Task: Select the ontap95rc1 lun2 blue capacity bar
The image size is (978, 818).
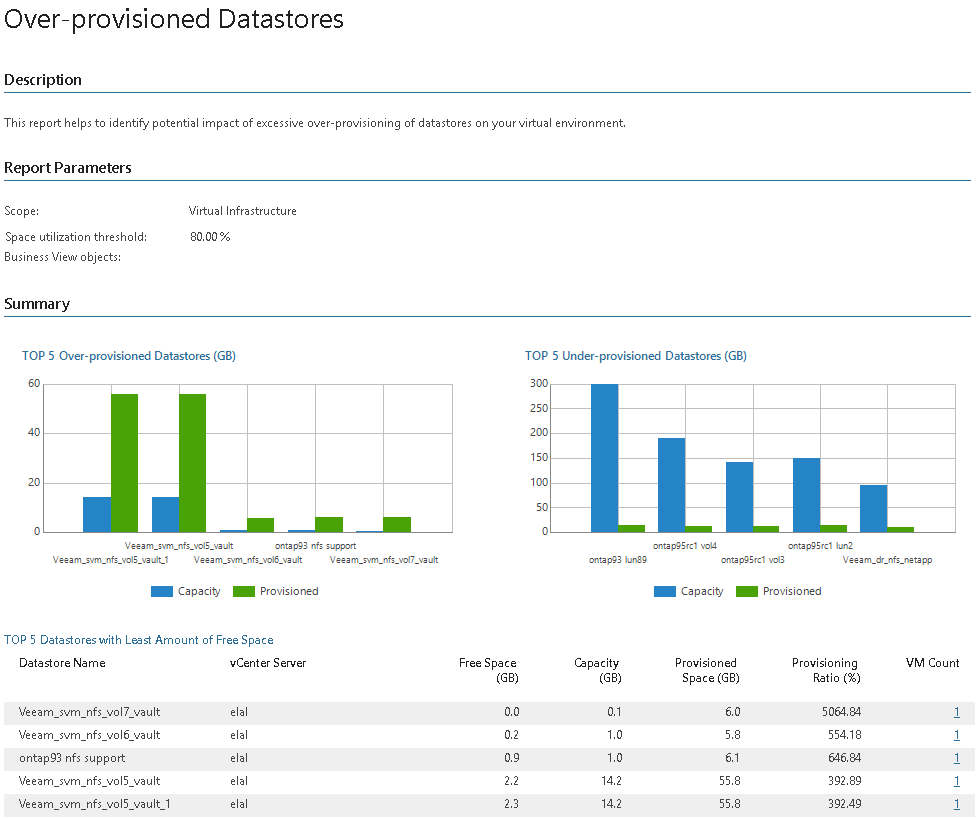Action: [x=806, y=495]
